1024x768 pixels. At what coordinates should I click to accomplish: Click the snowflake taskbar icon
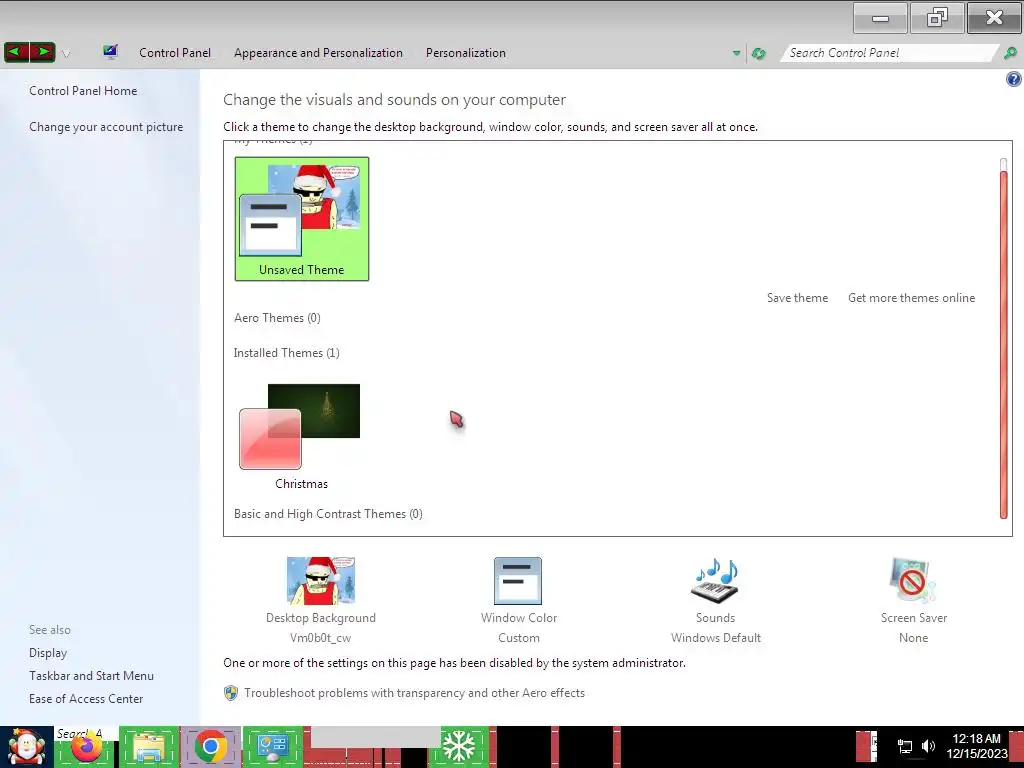(x=459, y=747)
